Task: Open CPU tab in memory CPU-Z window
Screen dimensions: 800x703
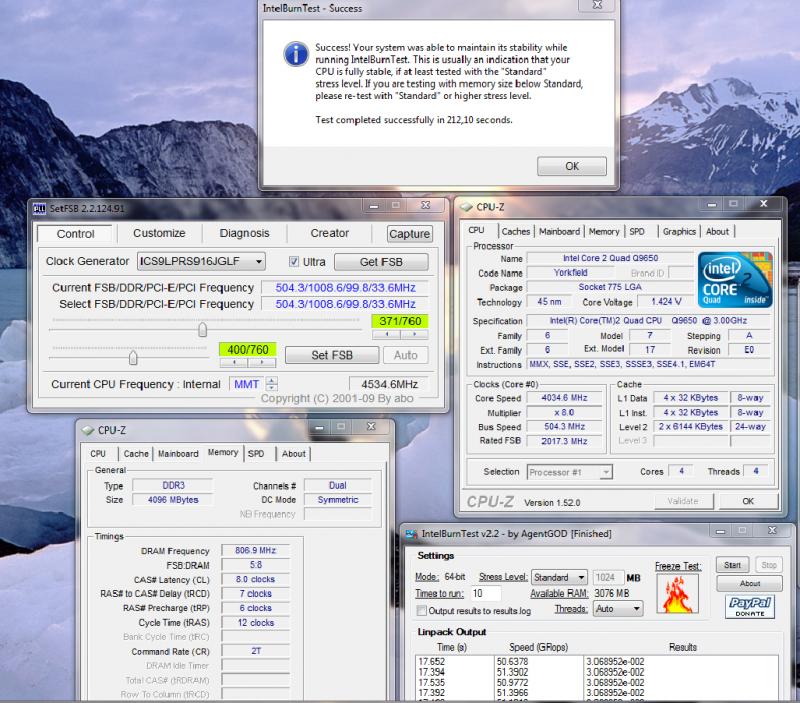Action: tap(98, 454)
